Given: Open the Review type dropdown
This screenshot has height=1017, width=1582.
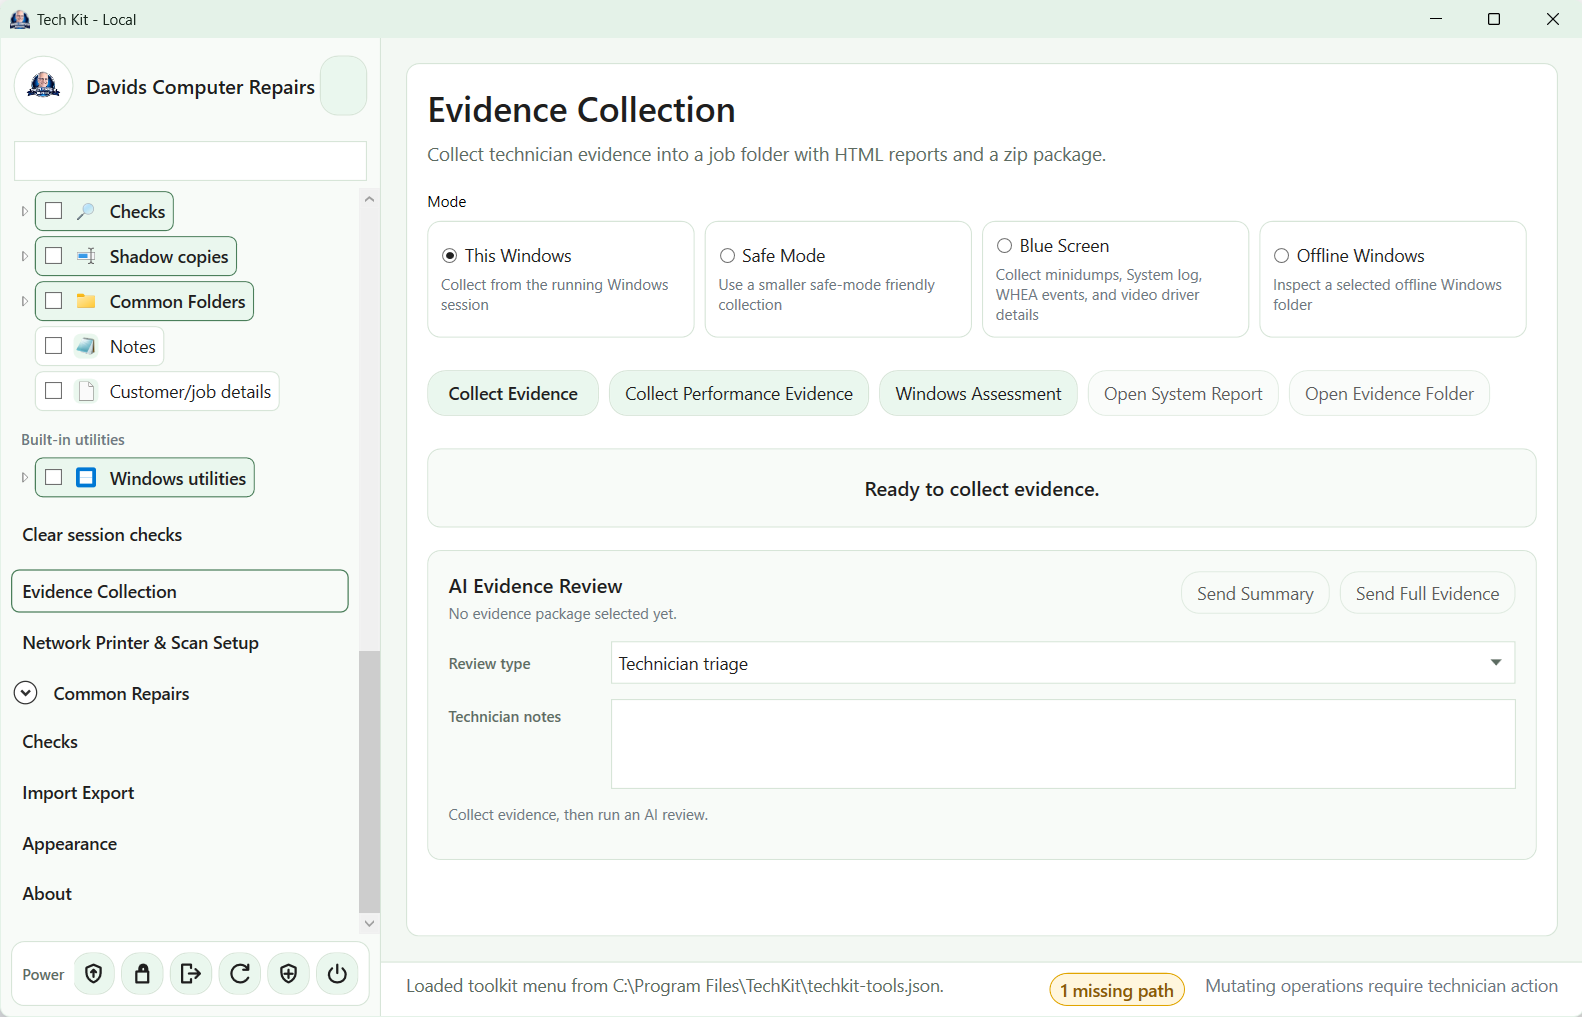Looking at the screenshot, I should [x=1063, y=663].
